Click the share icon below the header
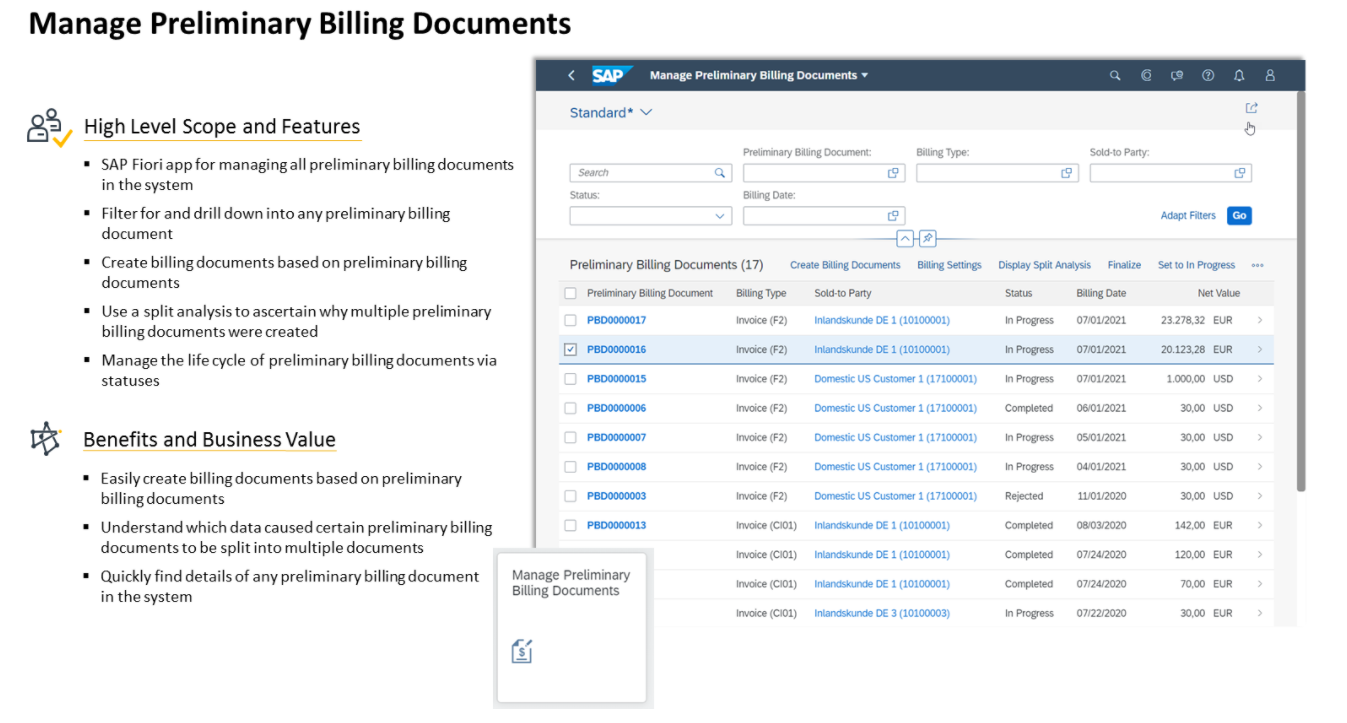The height and width of the screenshot is (723, 1347). [1251, 108]
